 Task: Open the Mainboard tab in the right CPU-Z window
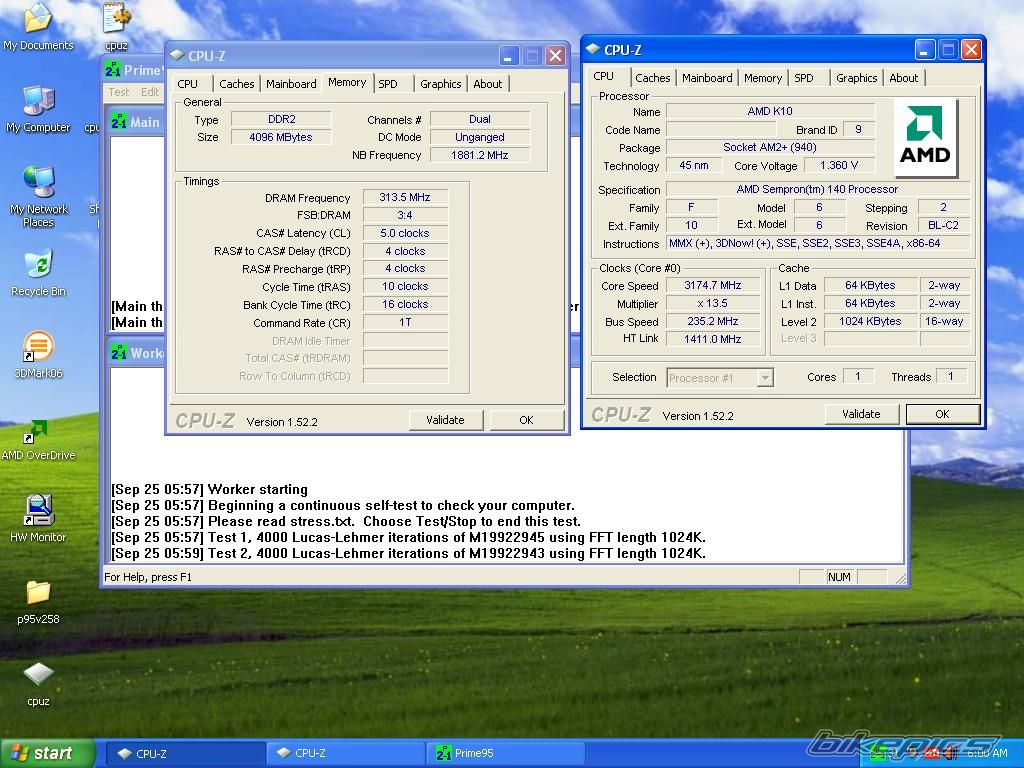707,78
